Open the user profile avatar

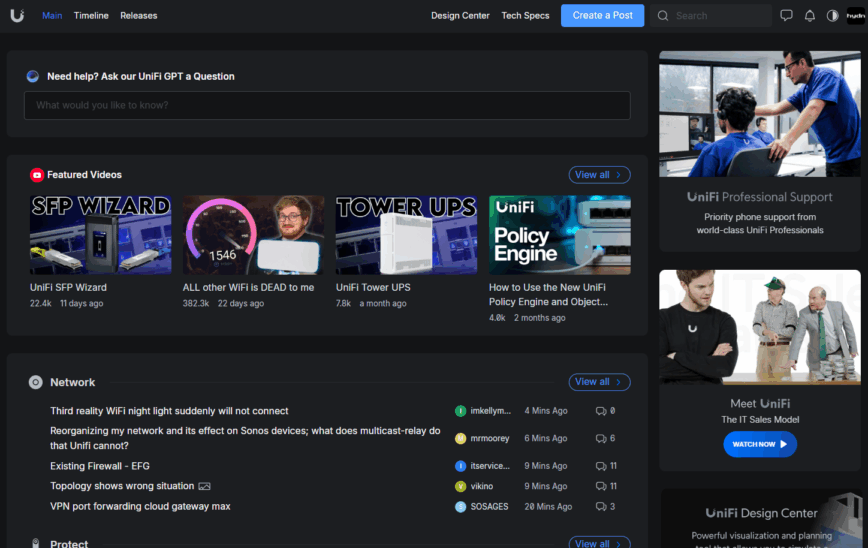pyautogui.click(x=856, y=16)
